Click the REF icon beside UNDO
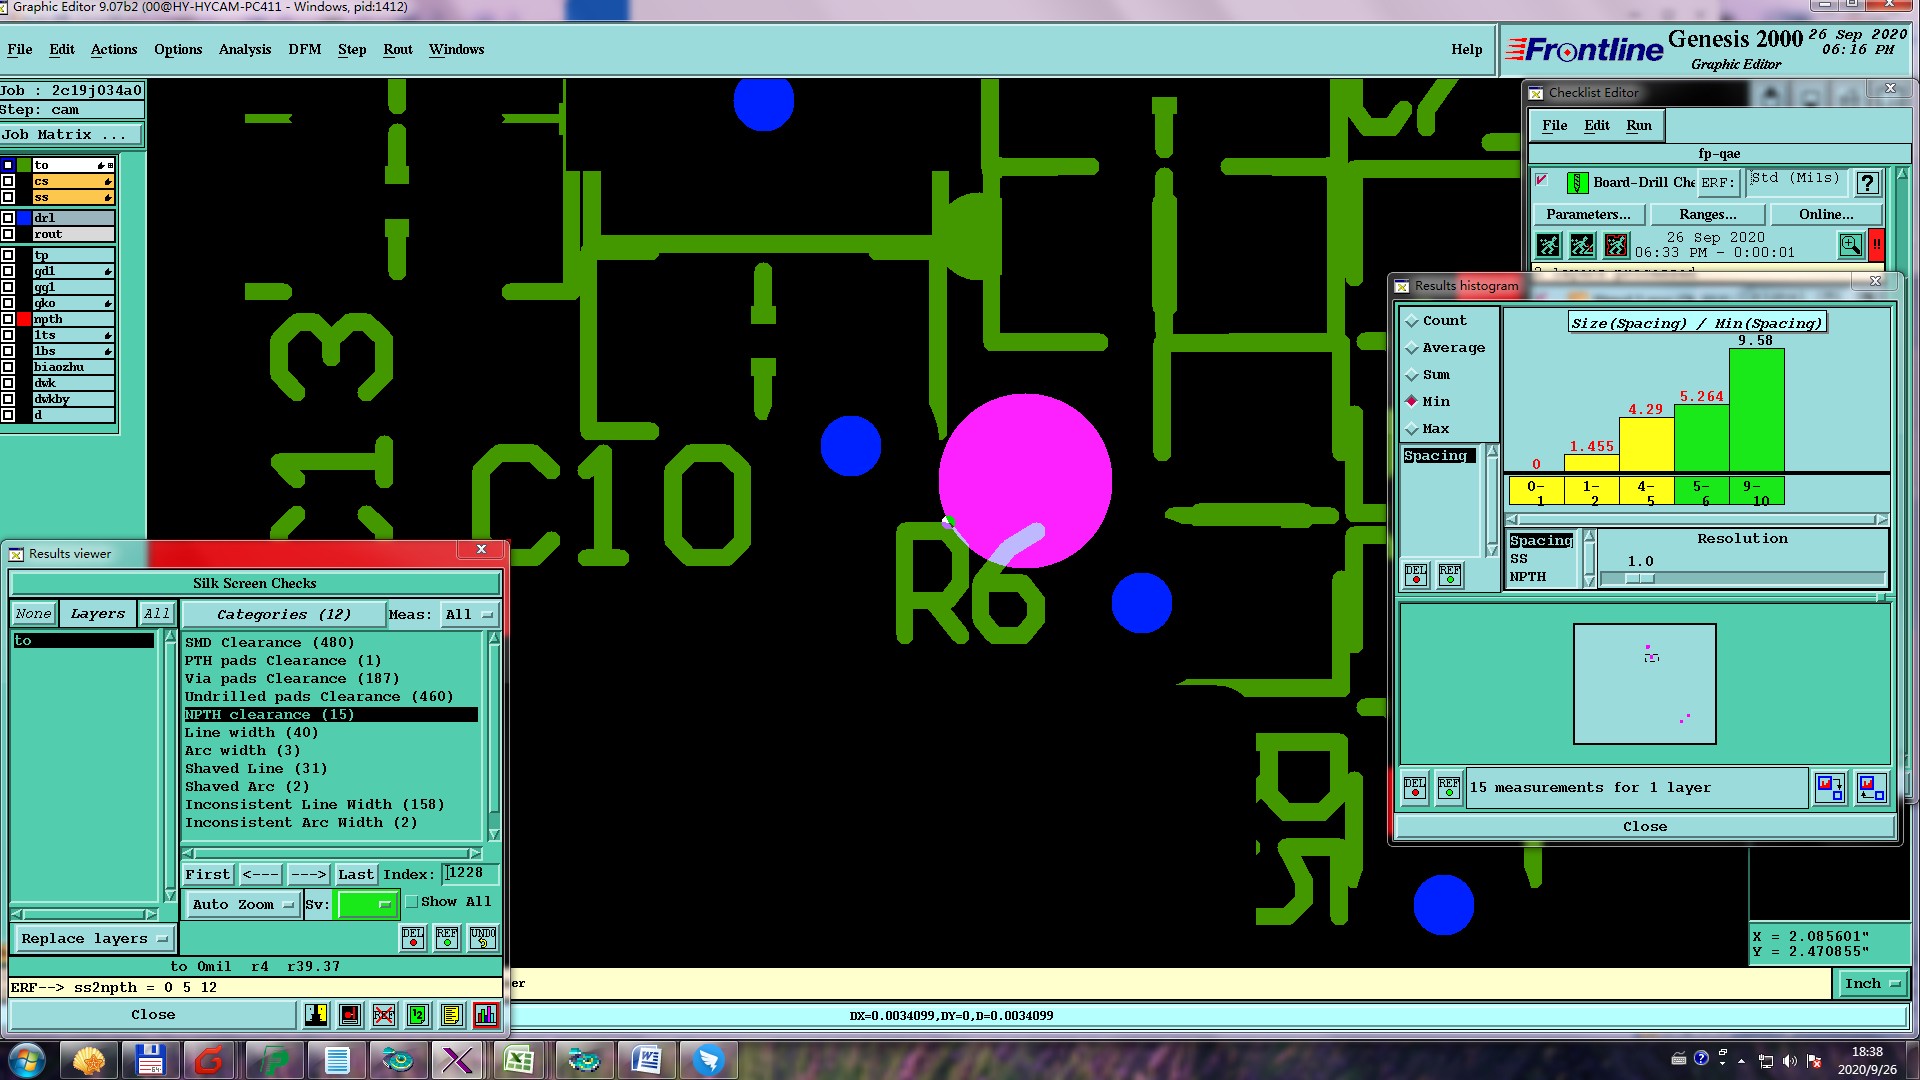Screen dimensions: 1920x1080 447,937
